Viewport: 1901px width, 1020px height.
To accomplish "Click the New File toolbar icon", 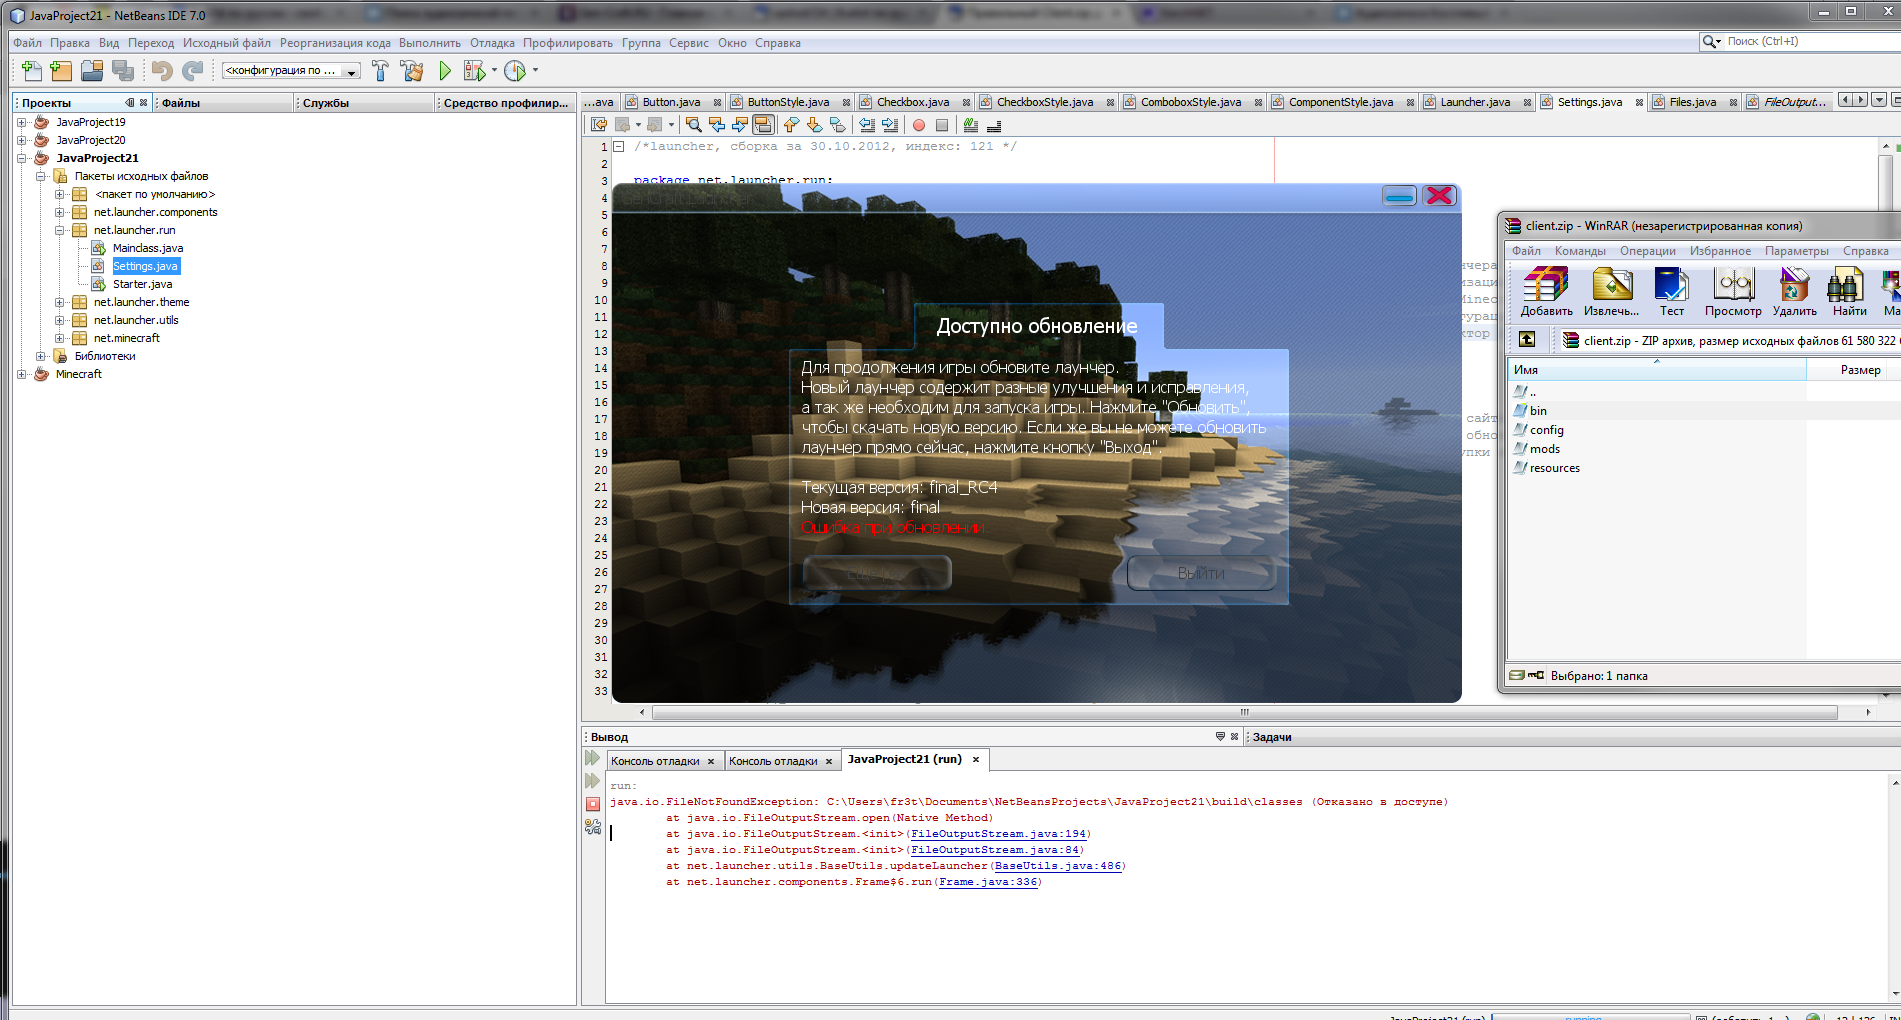I will pos(32,70).
